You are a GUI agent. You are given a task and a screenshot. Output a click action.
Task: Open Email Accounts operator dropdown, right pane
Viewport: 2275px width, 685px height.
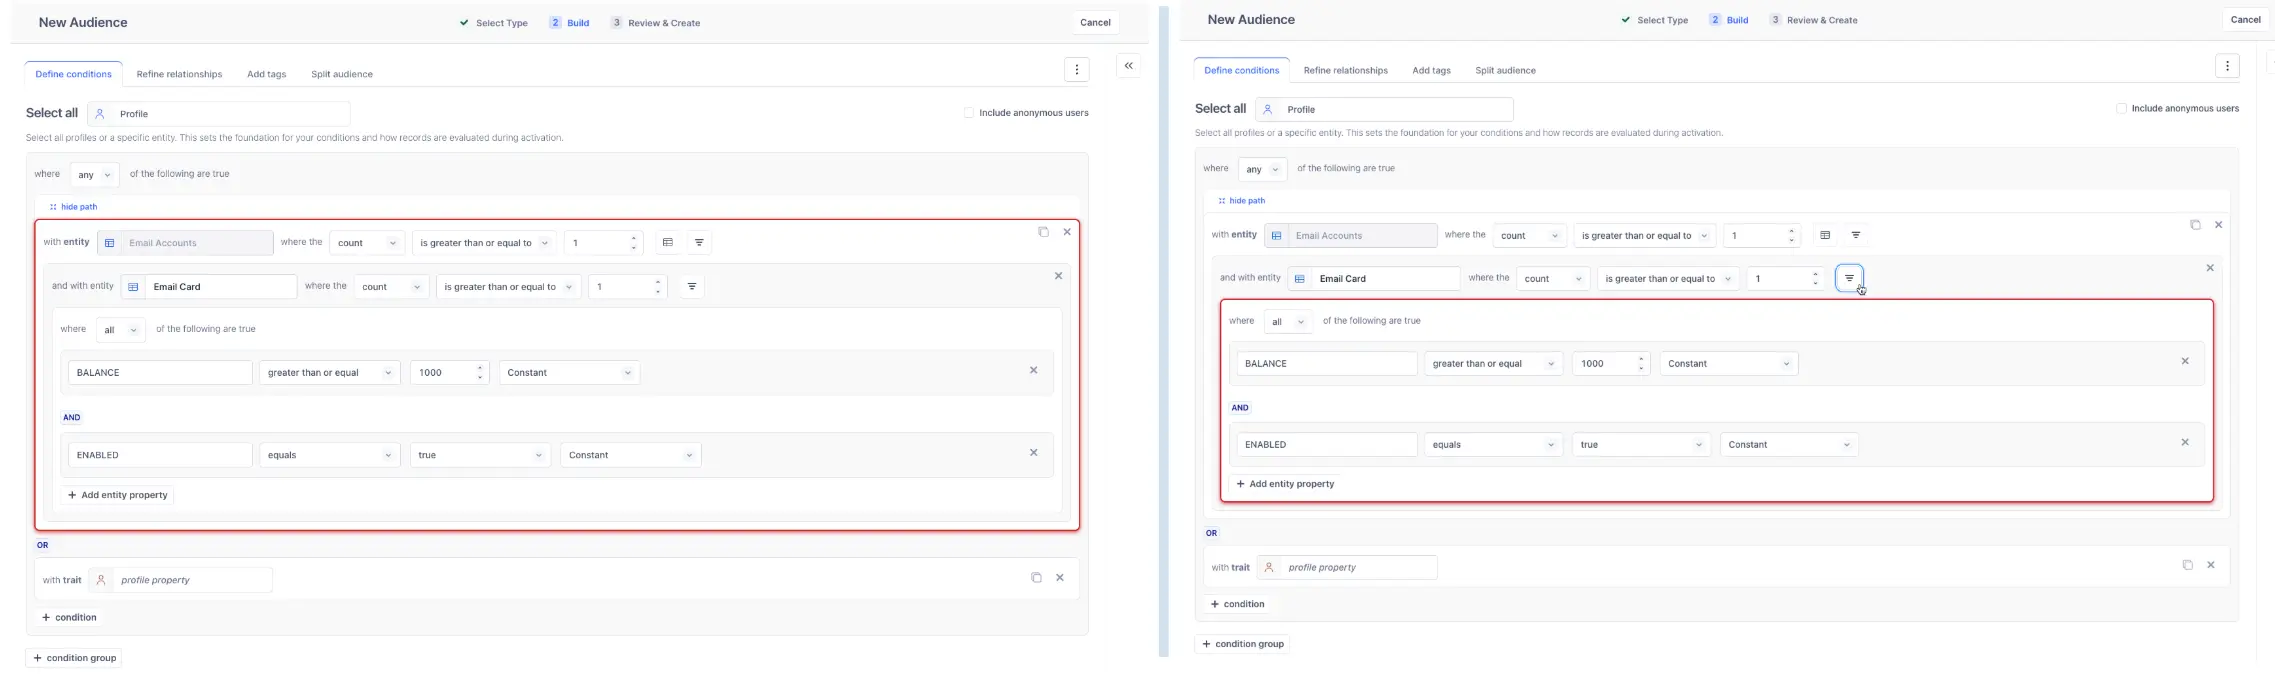[x=1644, y=236]
